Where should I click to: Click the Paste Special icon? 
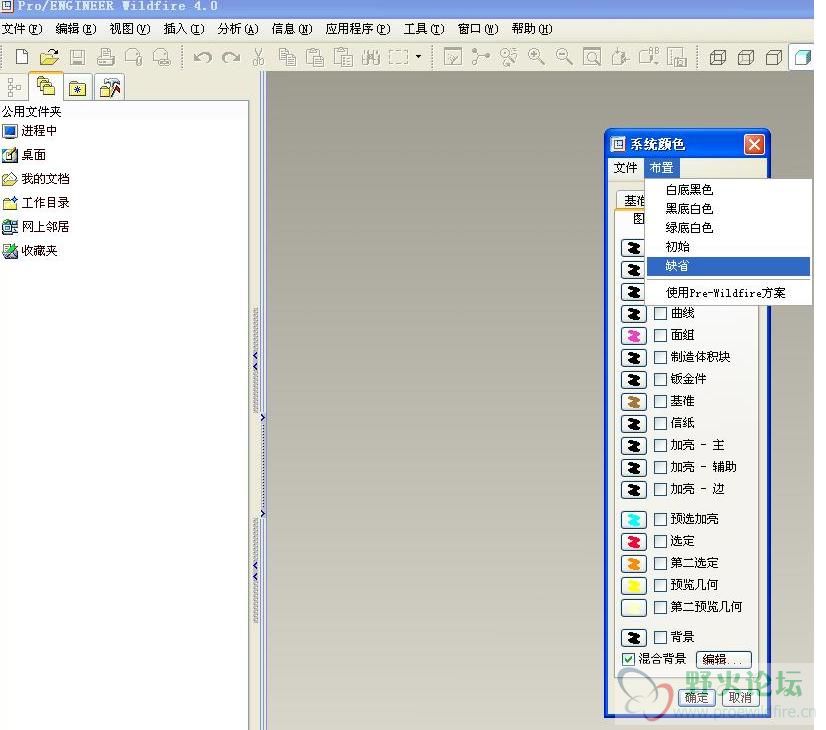pyautogui.click(x=343, y=57)
